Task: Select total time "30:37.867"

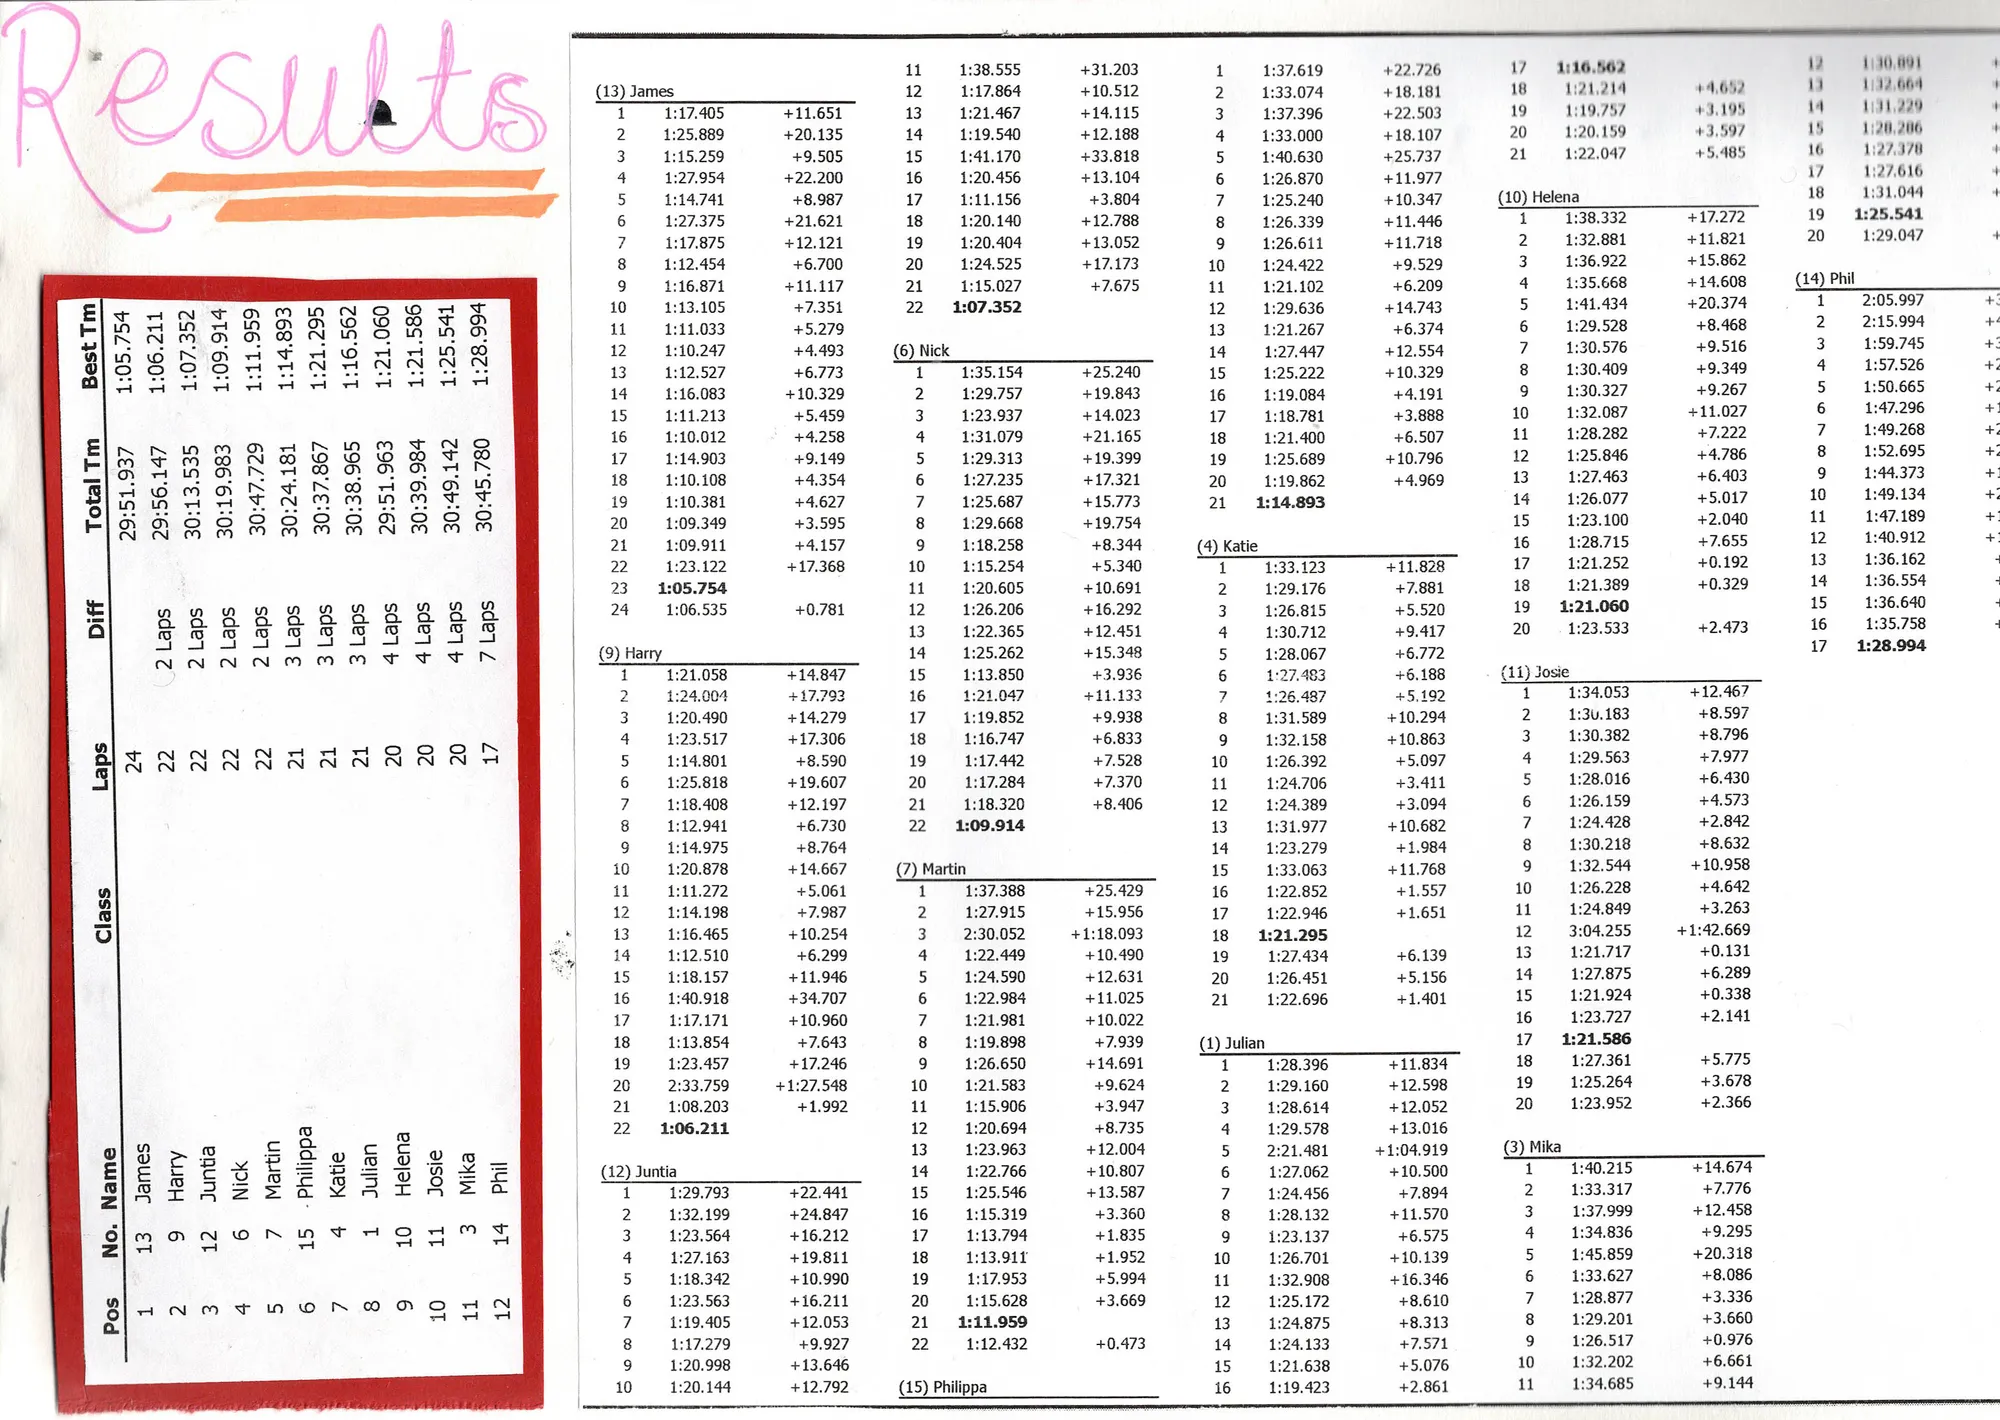Action: click(x=321, y=488)
